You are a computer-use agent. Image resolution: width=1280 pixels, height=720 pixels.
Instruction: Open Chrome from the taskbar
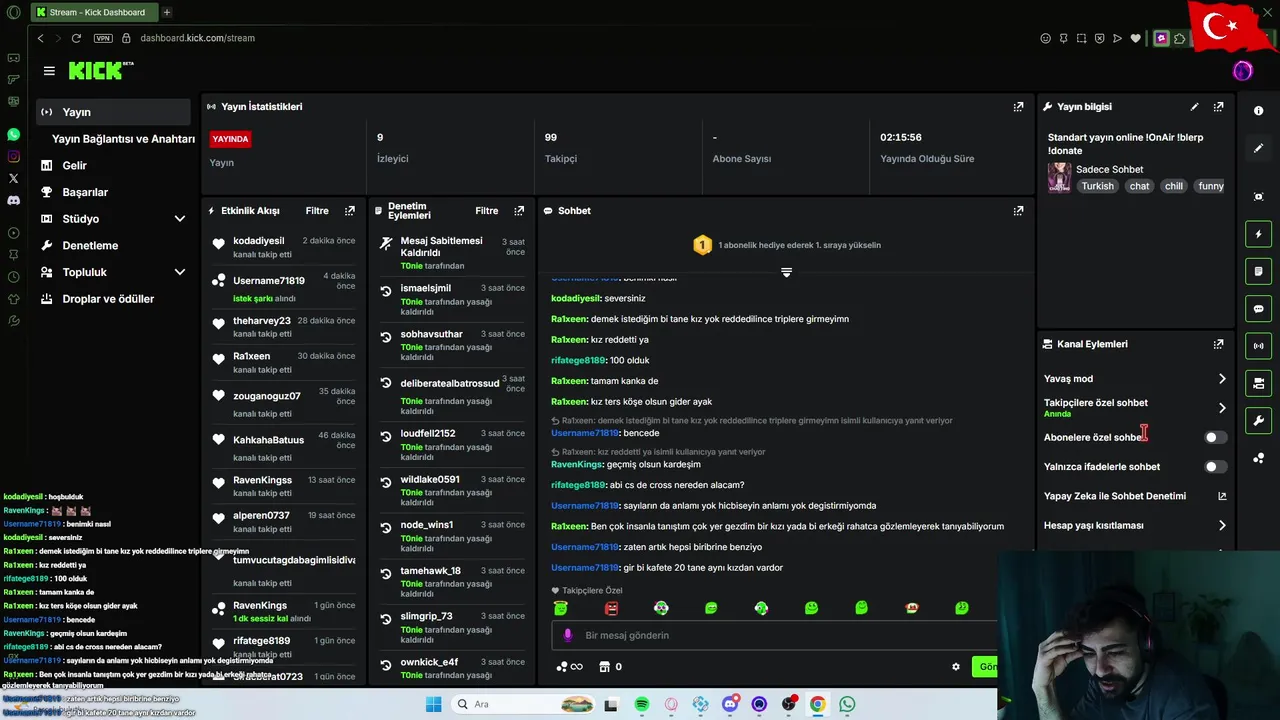click(818, 705)
